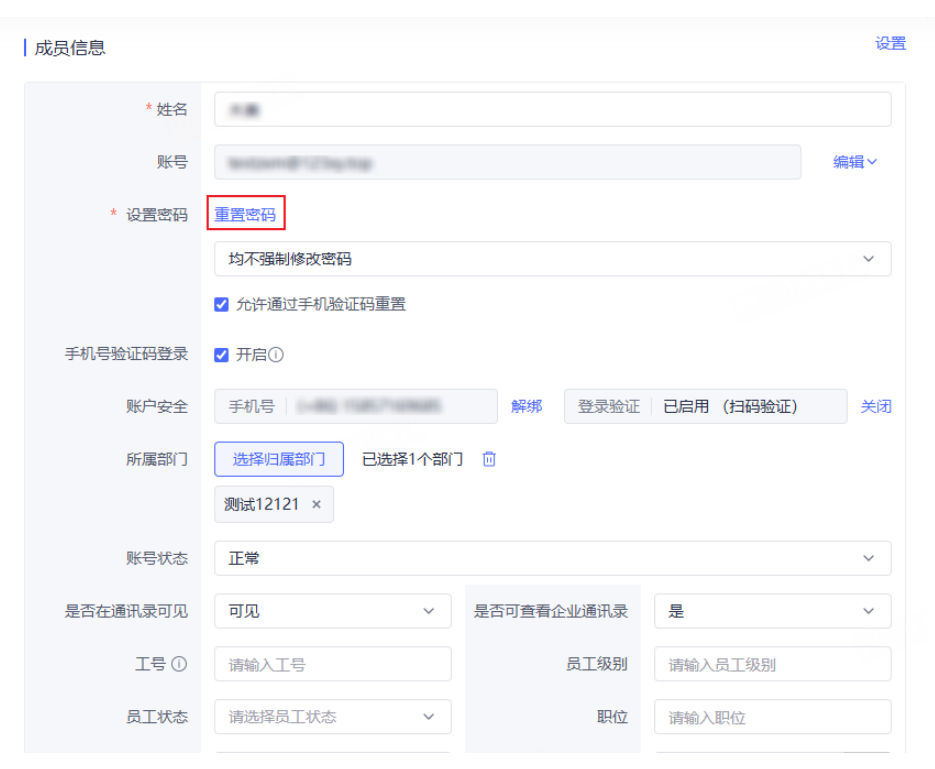Click the 设置 link at top right
Viewport: 935px width, 769px height.
(890, 44)
